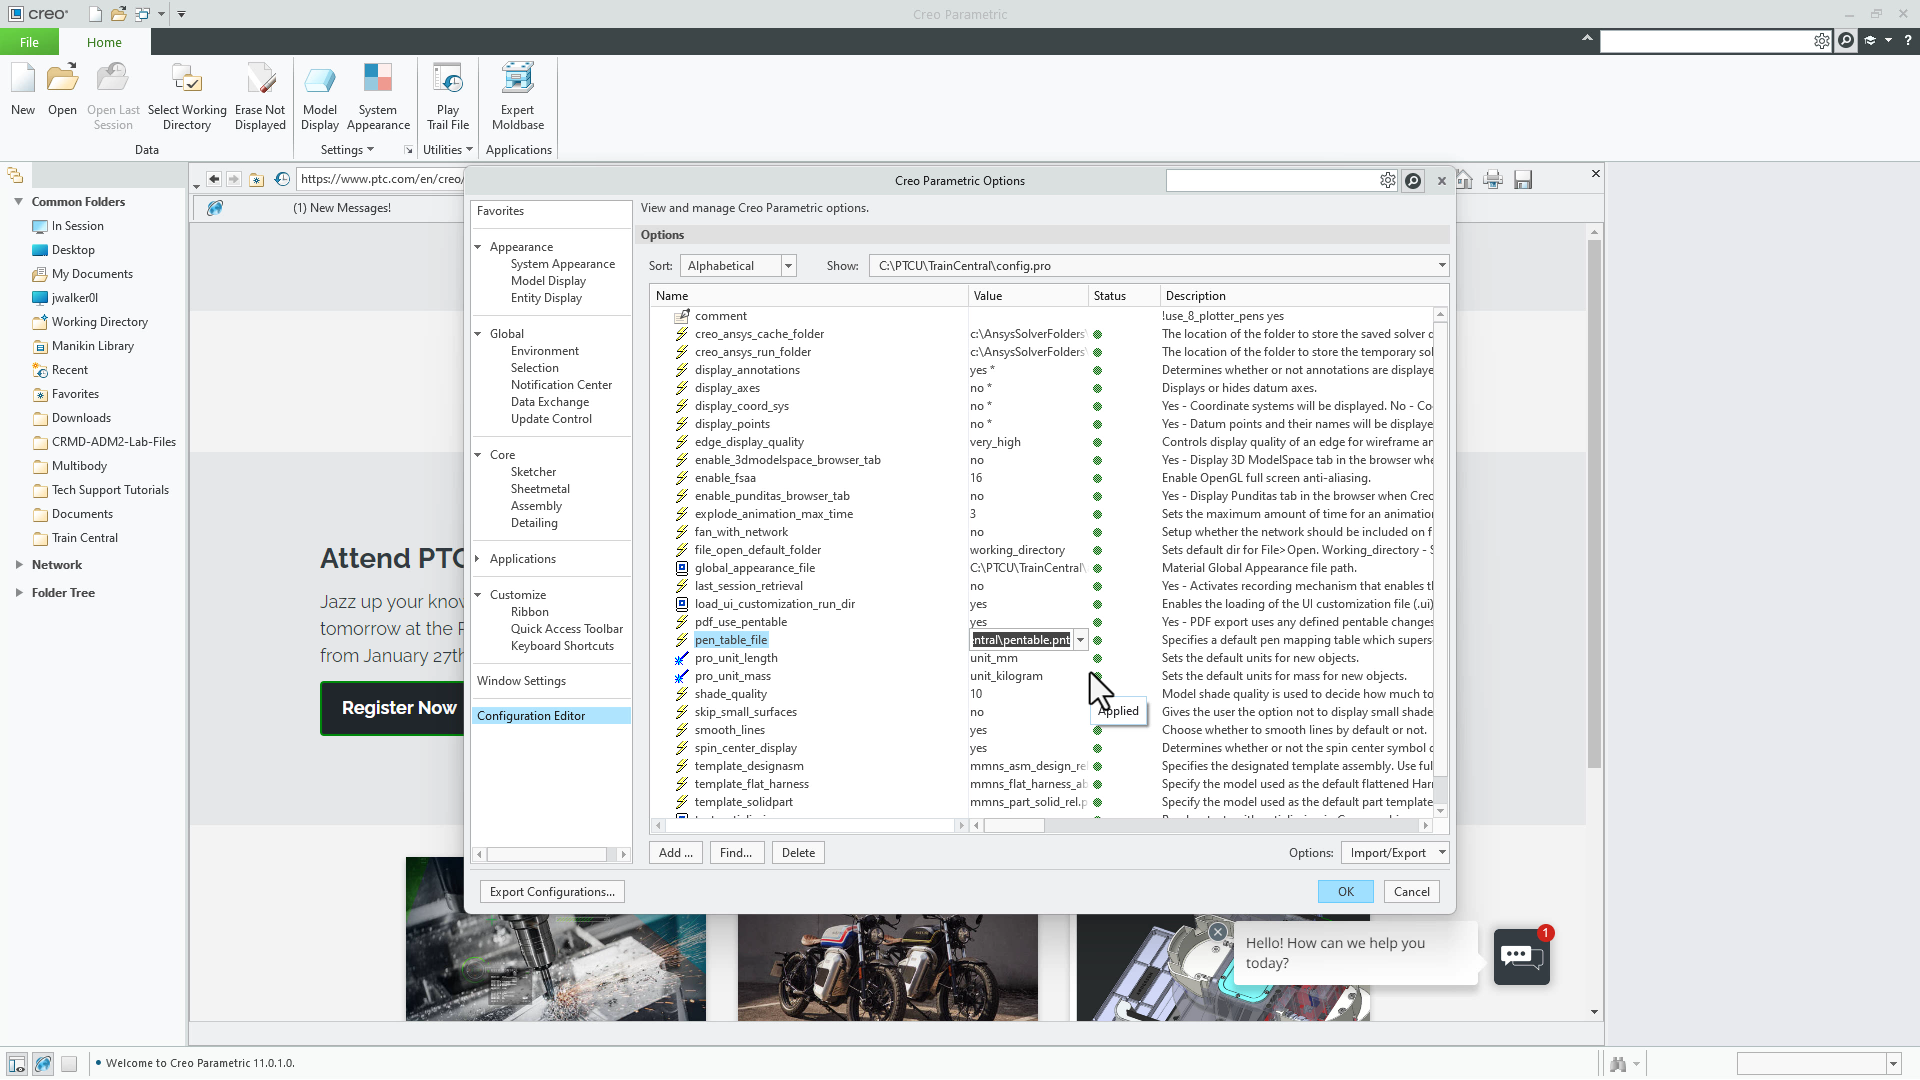
Task: Click Play Trail File icon
Action: [447, 80]
